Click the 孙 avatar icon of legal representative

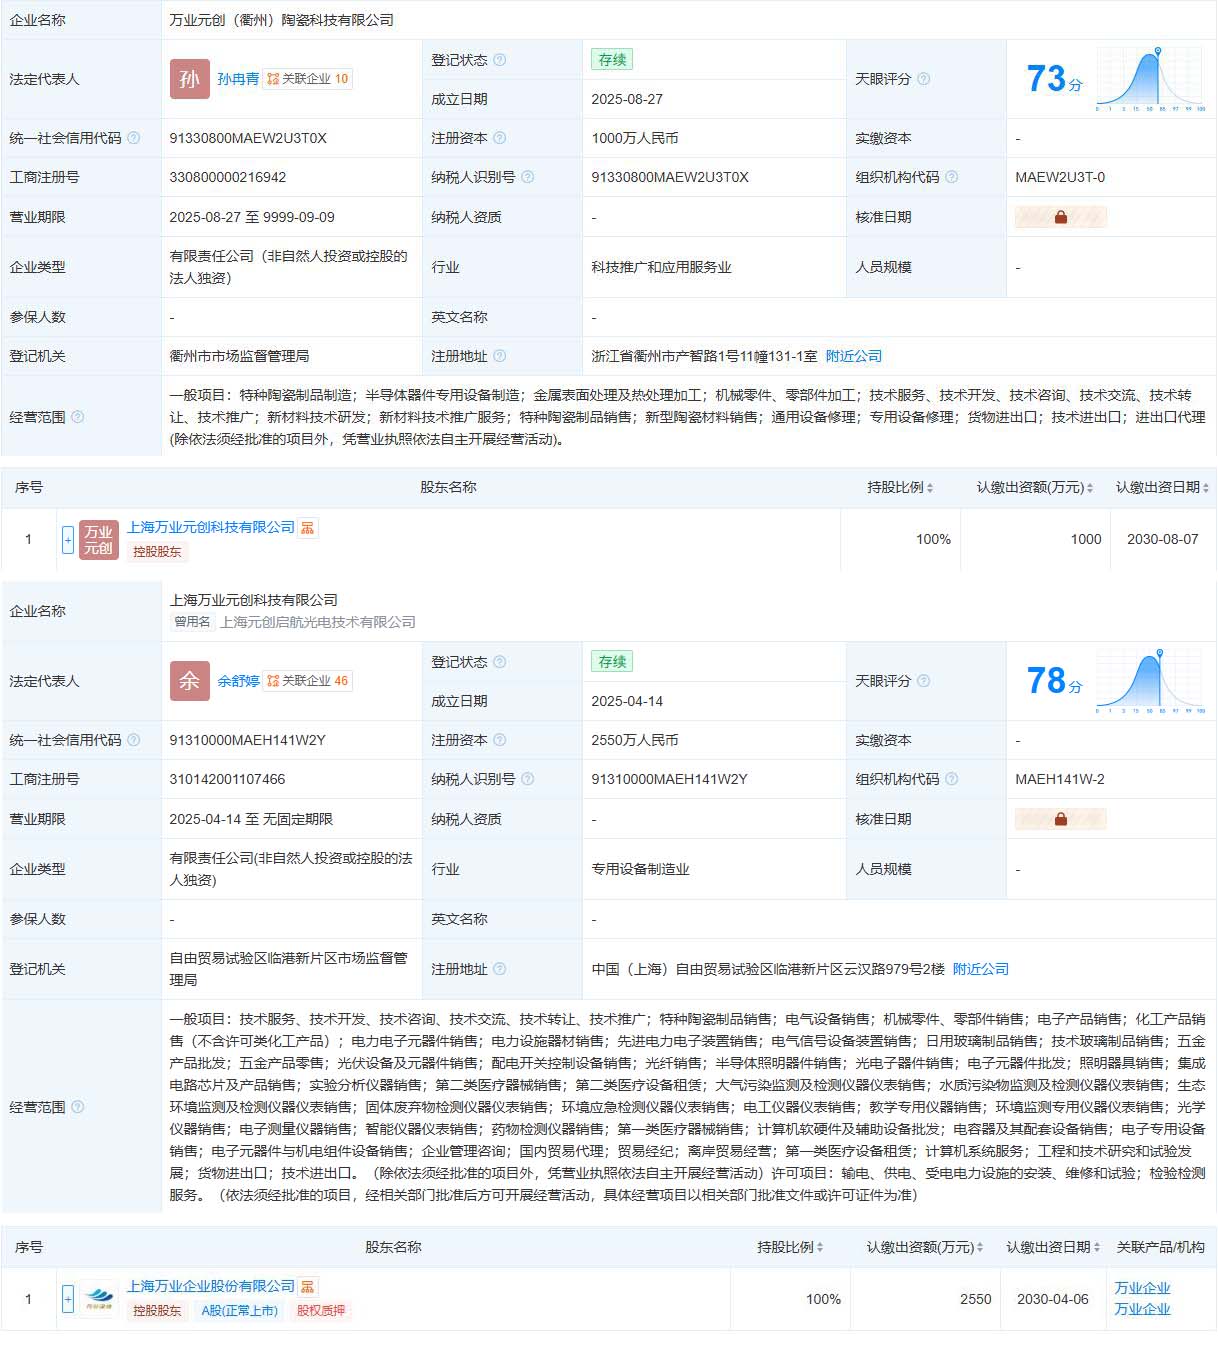coord(189,79)
